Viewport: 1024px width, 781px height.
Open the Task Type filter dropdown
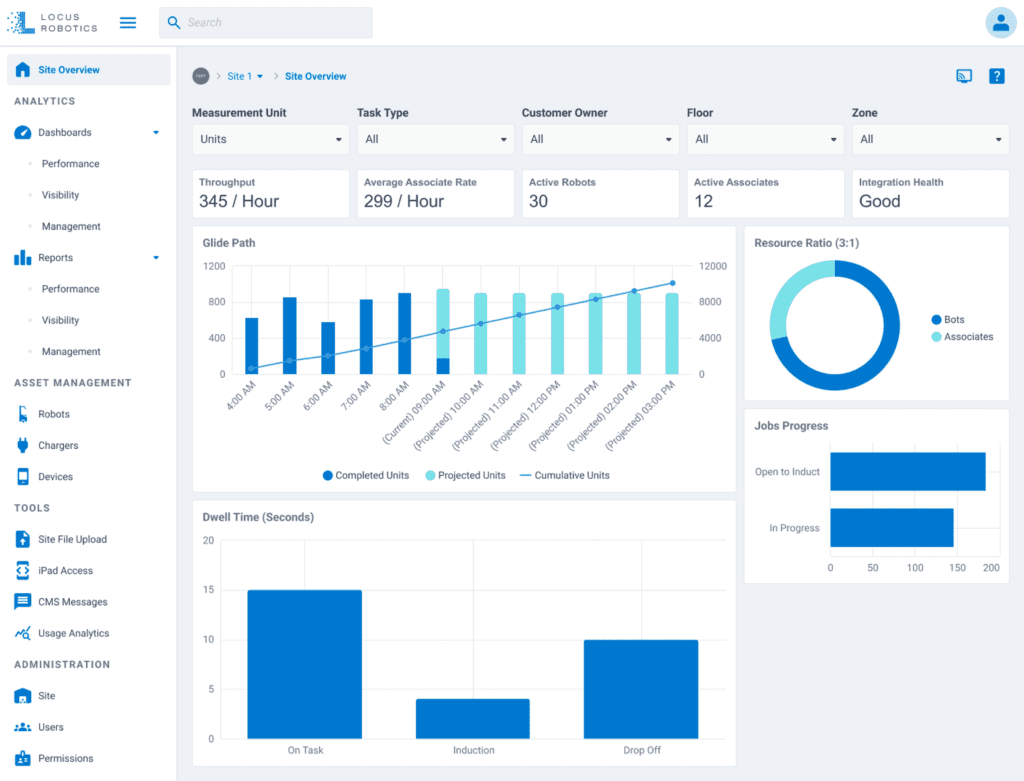point(435,139)
